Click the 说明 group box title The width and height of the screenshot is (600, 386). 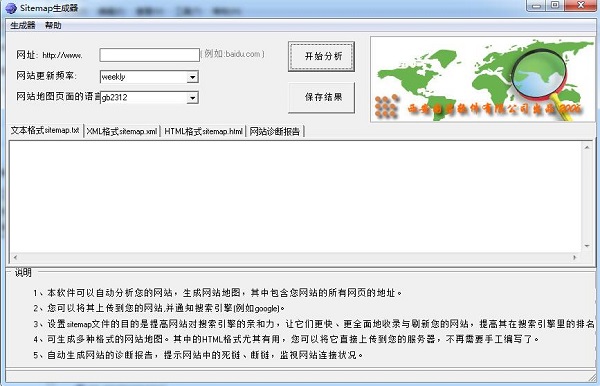click(23, 273)
